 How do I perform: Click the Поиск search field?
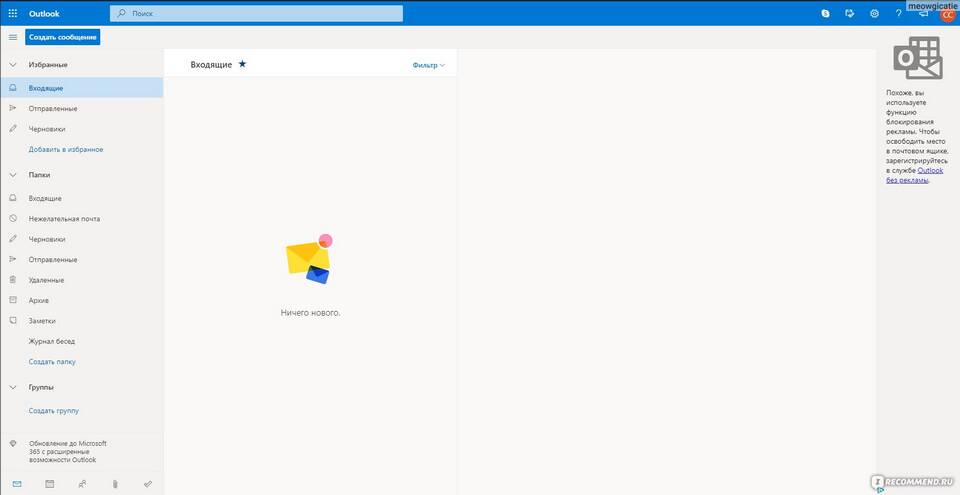260,13
